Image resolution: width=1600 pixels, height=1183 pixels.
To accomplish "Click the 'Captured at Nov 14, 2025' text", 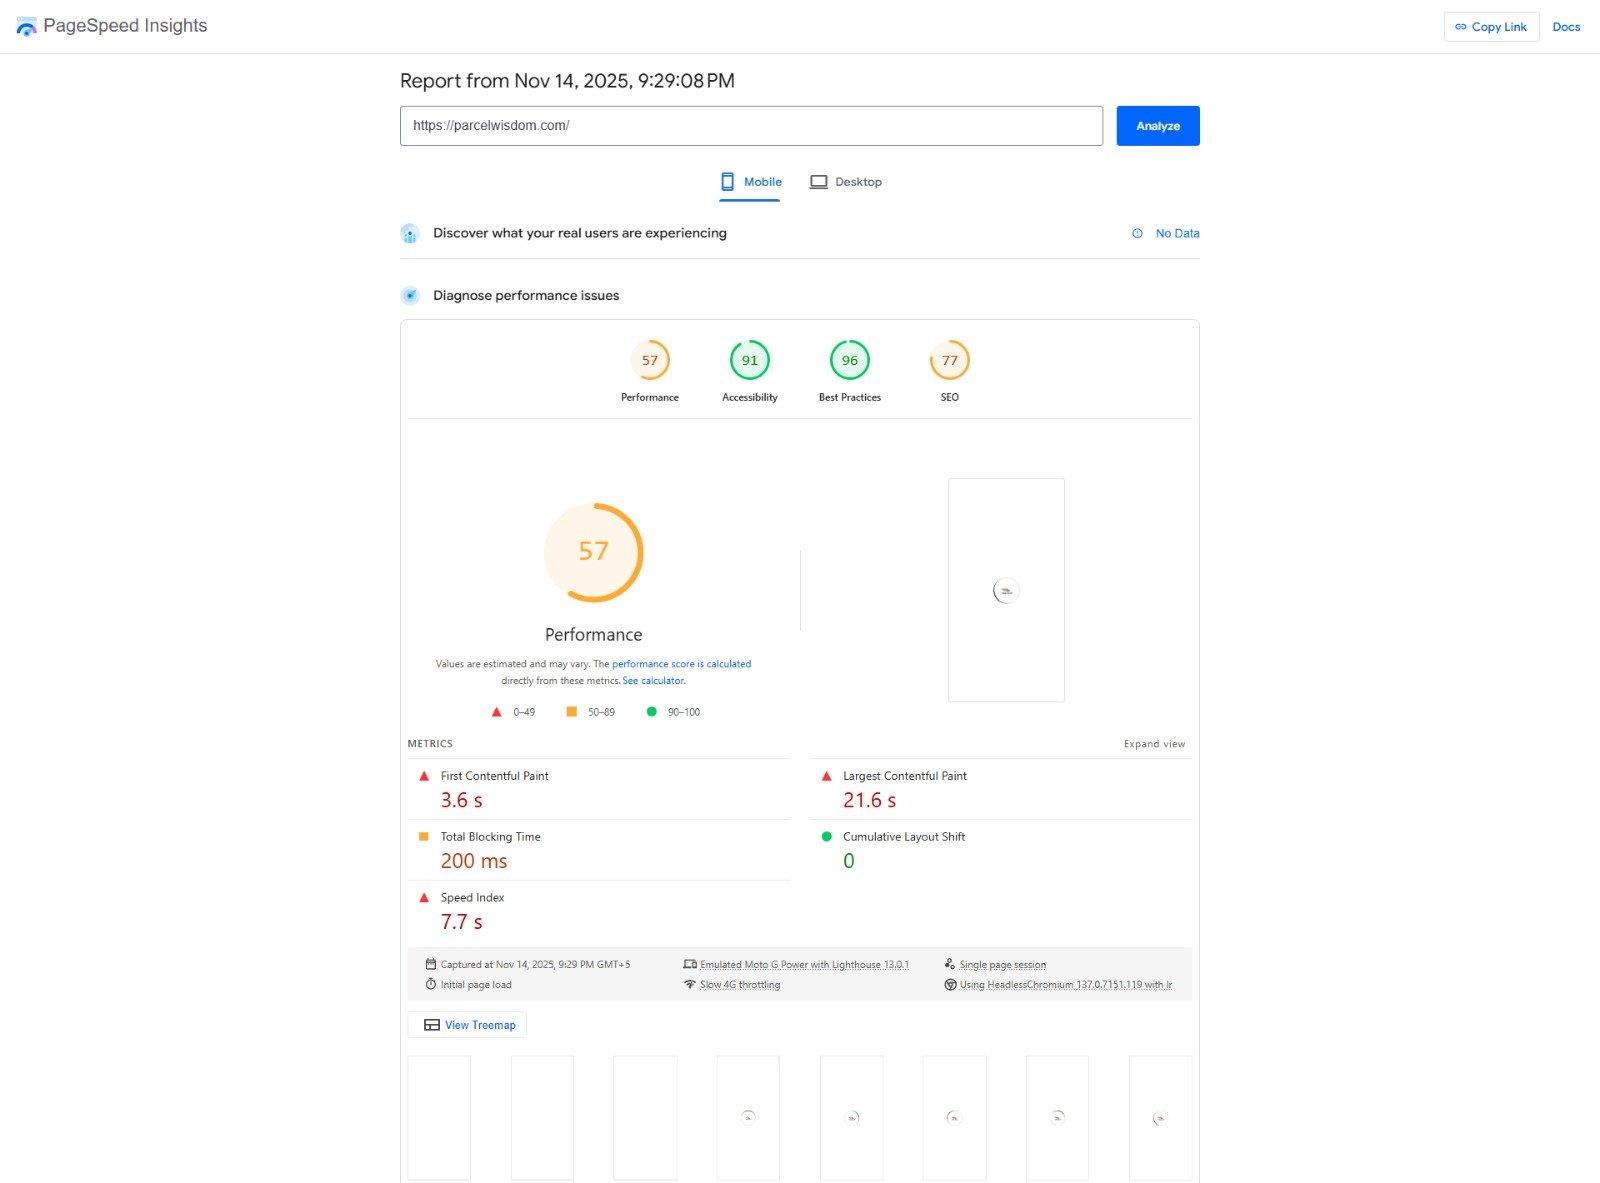I will tap(536, 965).
